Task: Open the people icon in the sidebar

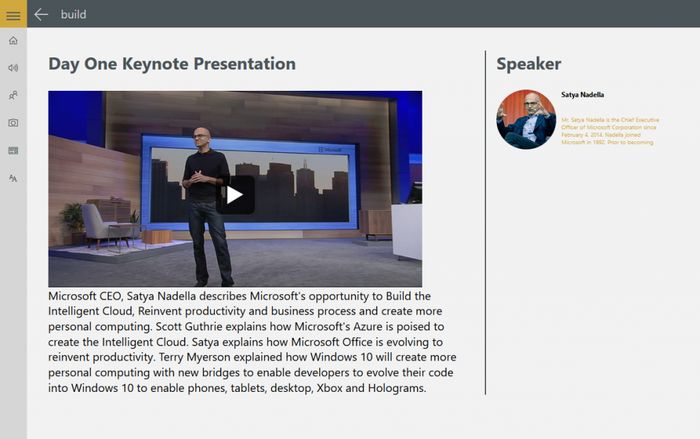Action: click(13, 96)
